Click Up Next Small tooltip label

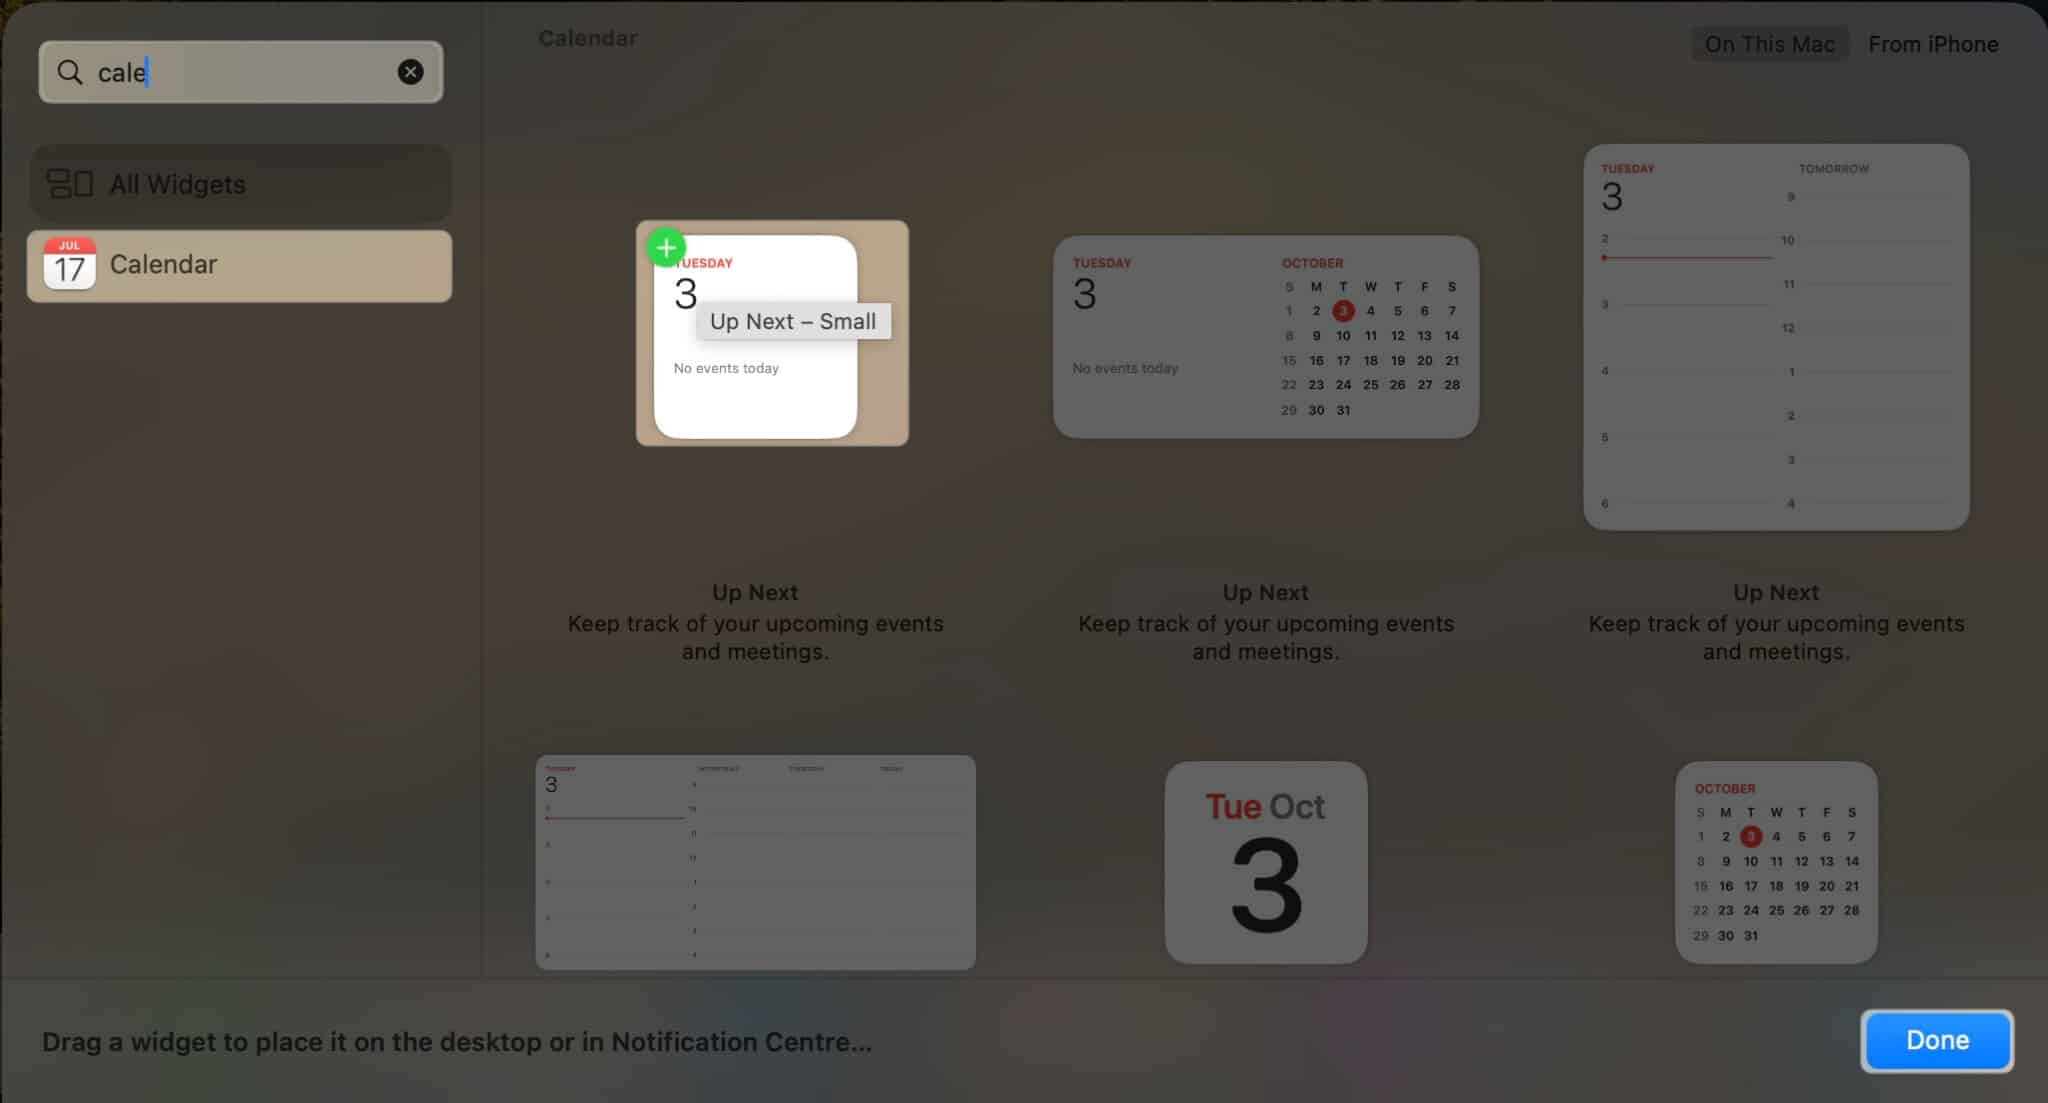tap(793, 321)
